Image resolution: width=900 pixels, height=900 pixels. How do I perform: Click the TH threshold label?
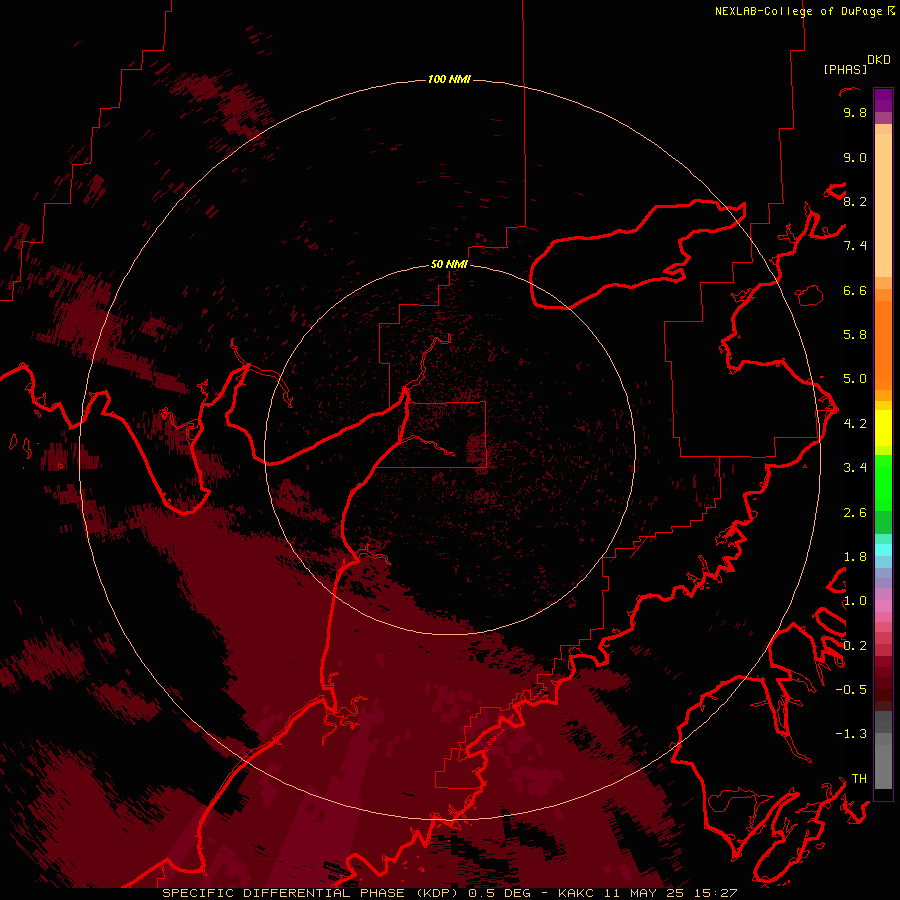[x=859, y=779]
